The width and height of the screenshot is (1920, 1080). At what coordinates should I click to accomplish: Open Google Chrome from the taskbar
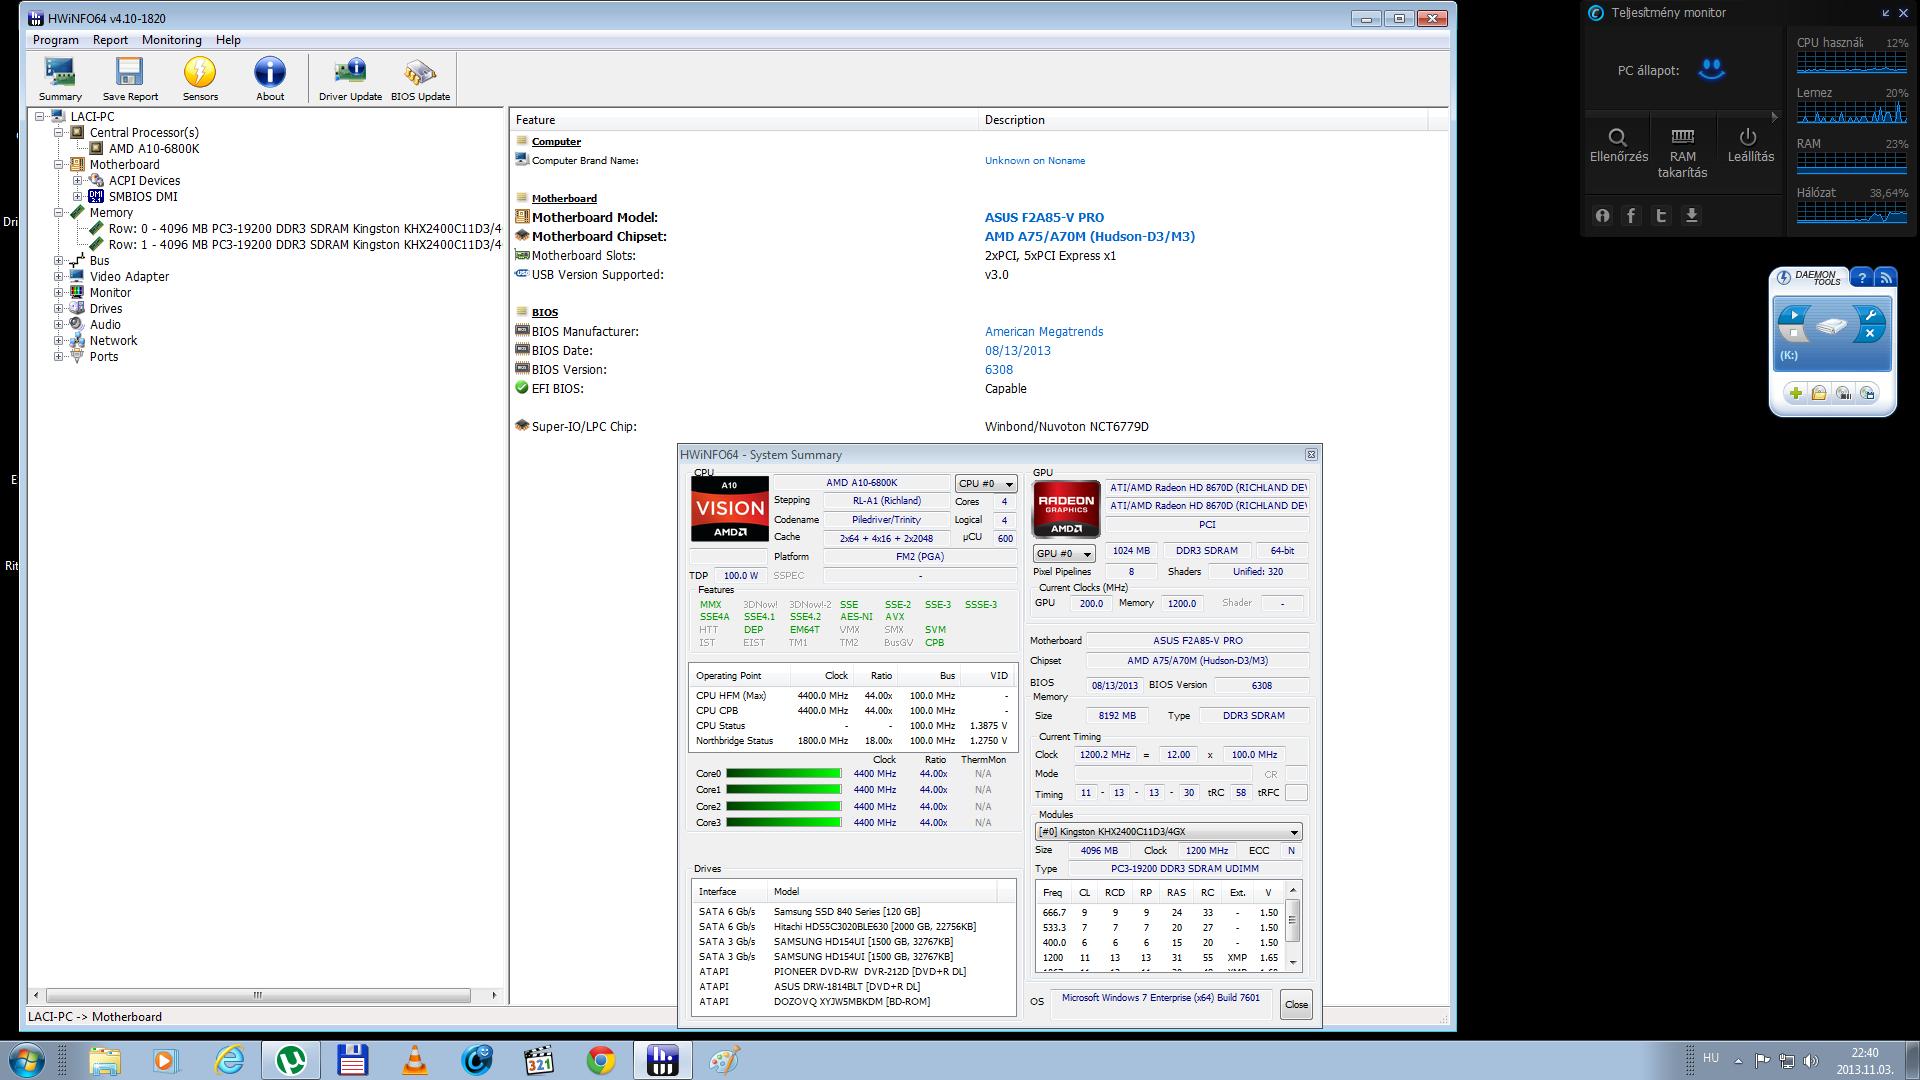click(x=601, y=1060)
